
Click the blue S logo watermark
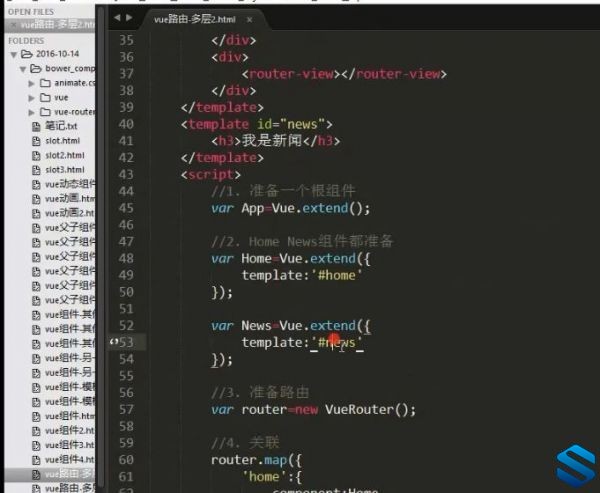pyautogui.click(x=576, y=465)
